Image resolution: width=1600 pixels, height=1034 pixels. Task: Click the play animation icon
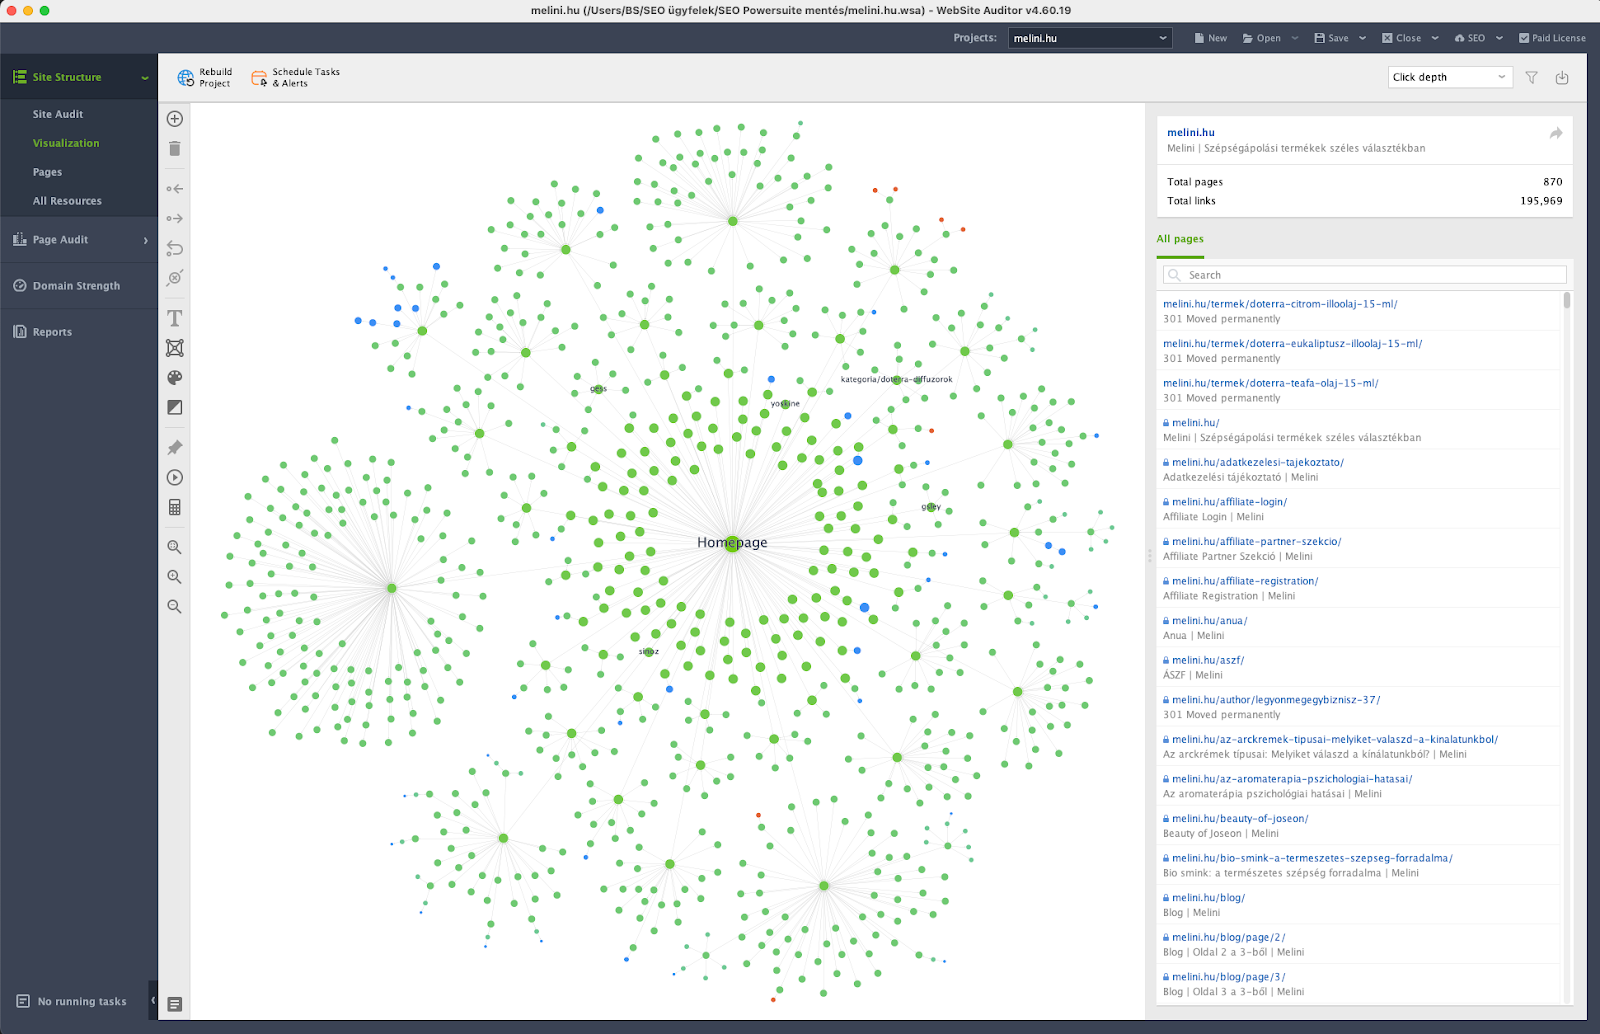pos(175,478)
